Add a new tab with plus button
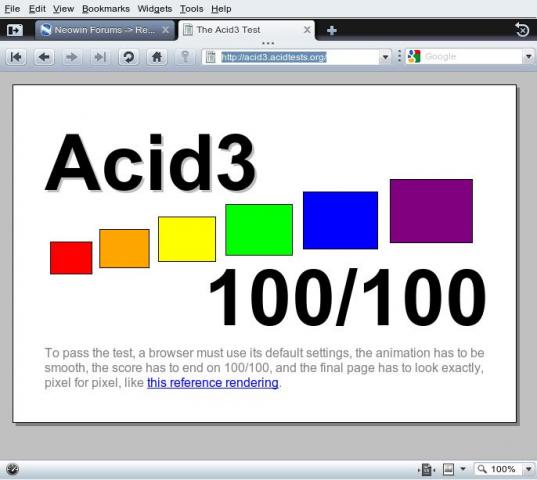Viewport: 537px width, 480px height. tap(332, 30)
